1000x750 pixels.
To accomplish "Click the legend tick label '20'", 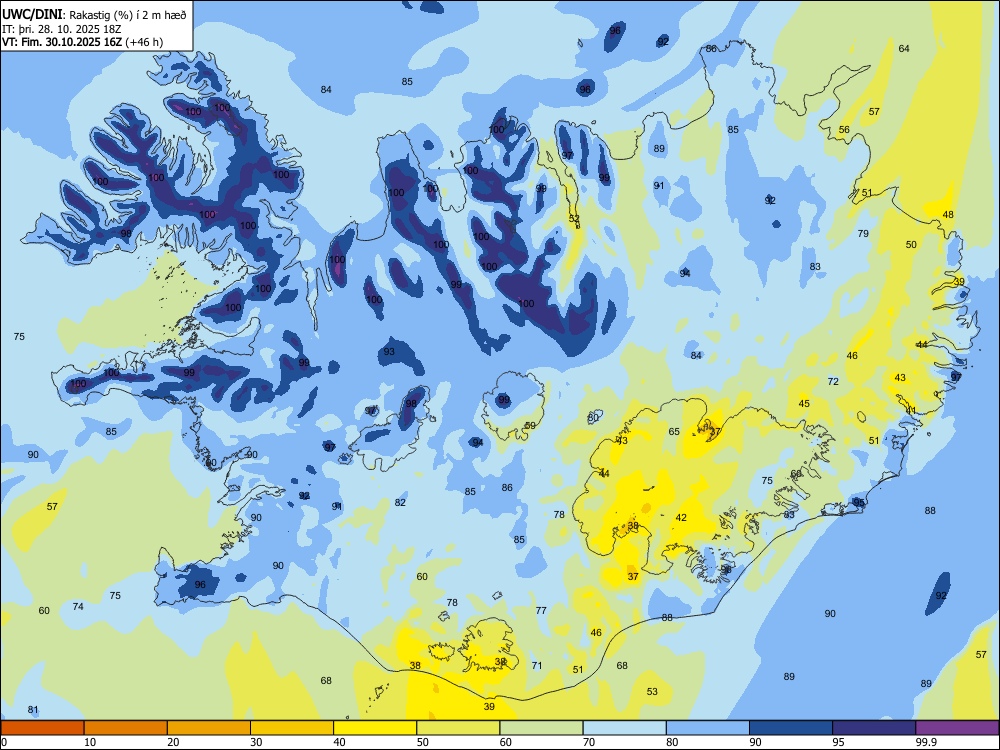I will 173,742.
